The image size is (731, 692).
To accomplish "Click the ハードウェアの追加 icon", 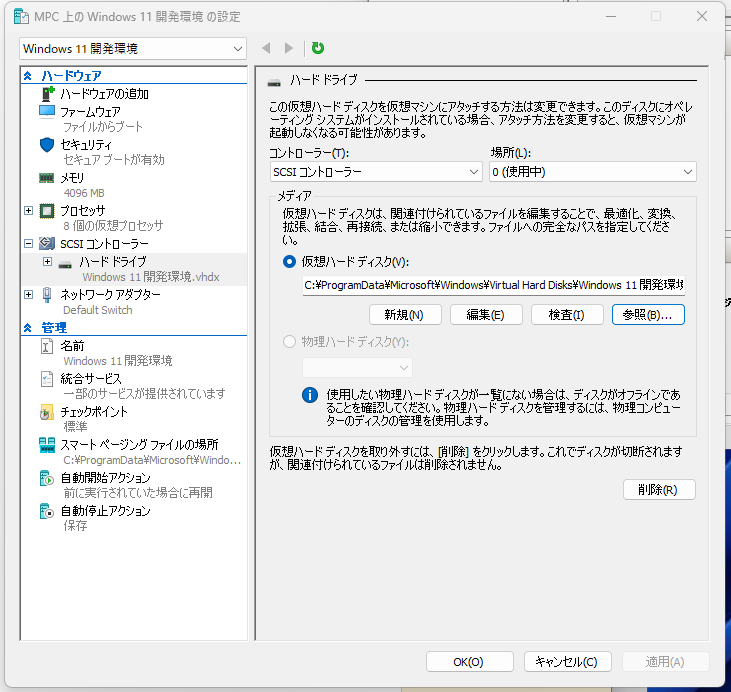I will tap(48, 94).
